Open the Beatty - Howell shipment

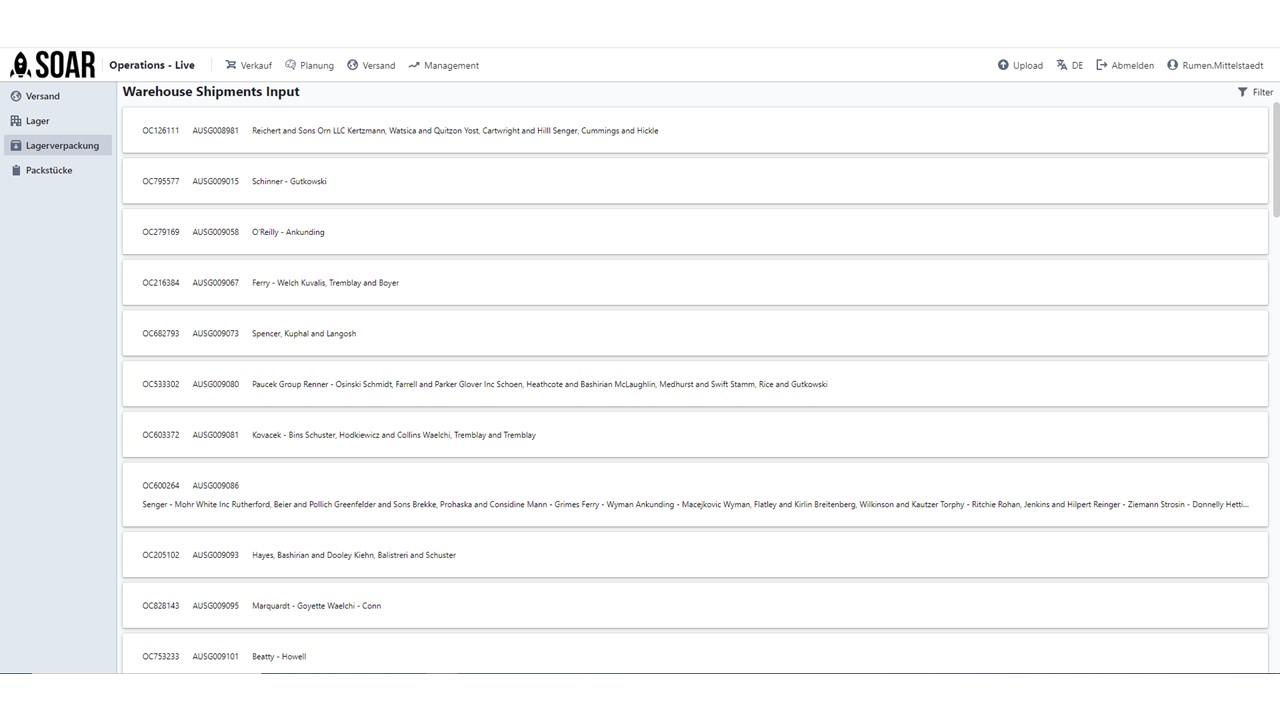coord(695,655)
